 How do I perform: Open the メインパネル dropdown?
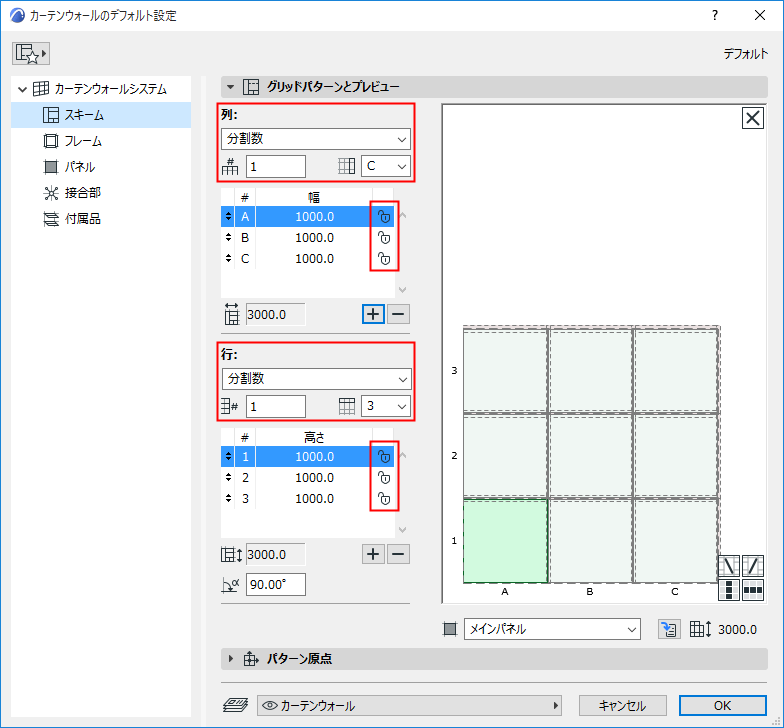click(552, 629)
